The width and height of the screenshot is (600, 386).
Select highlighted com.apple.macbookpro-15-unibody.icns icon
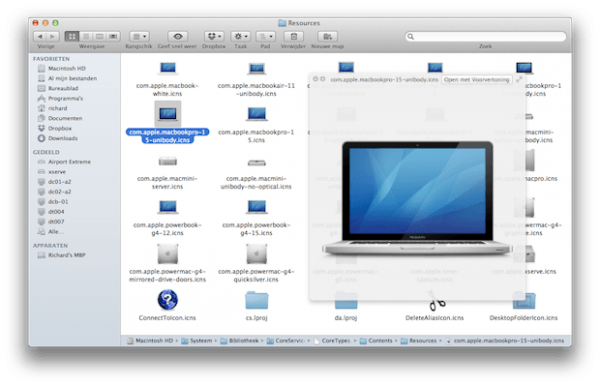tap(168, 114)
